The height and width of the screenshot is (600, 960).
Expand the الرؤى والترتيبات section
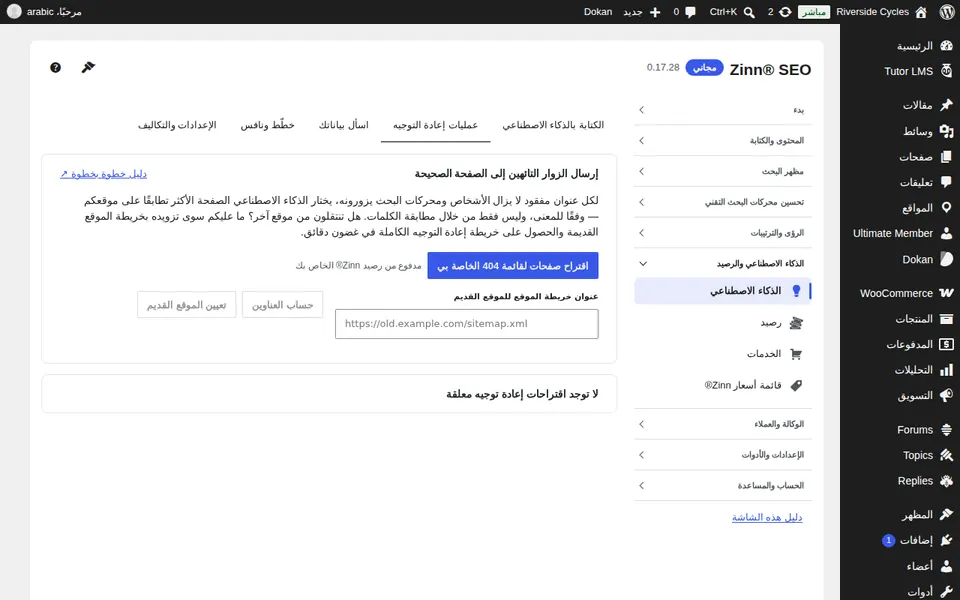coord(723,233)
